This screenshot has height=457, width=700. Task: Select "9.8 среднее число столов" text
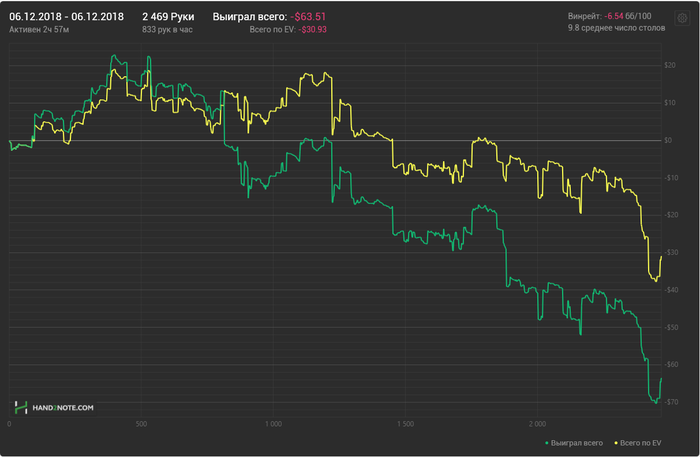click(616, 28)
